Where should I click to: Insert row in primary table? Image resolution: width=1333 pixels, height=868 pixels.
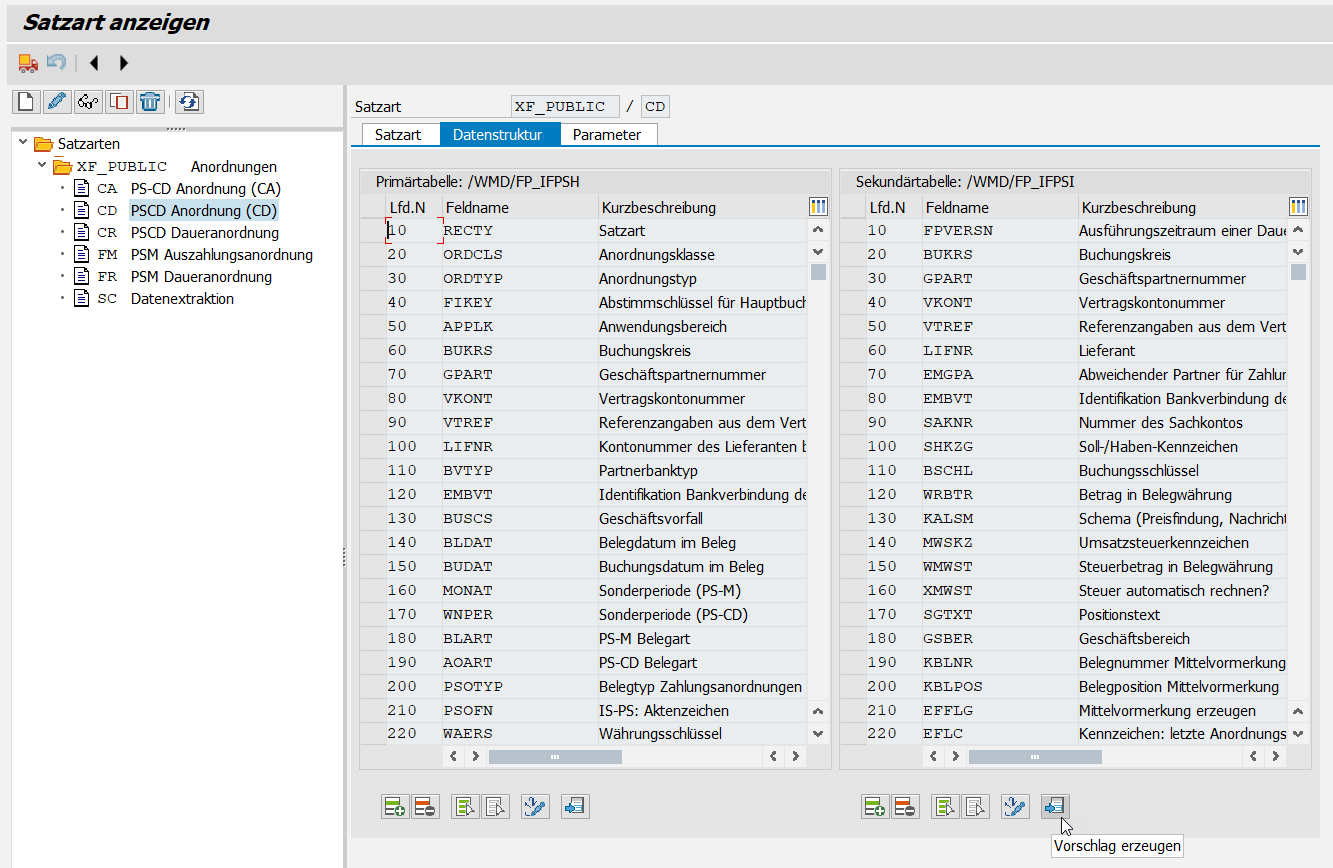tap(395, 807)
